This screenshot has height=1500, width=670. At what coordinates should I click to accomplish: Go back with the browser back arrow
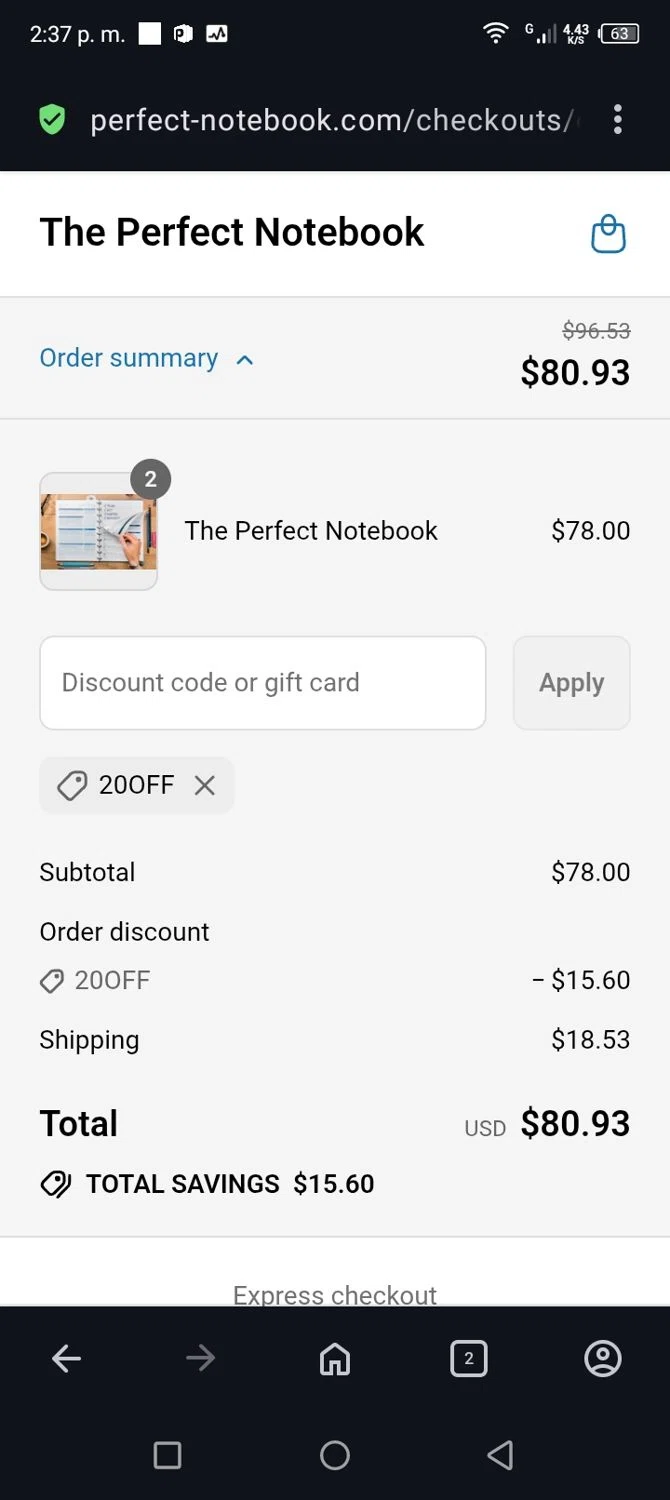click(67, 1358)
